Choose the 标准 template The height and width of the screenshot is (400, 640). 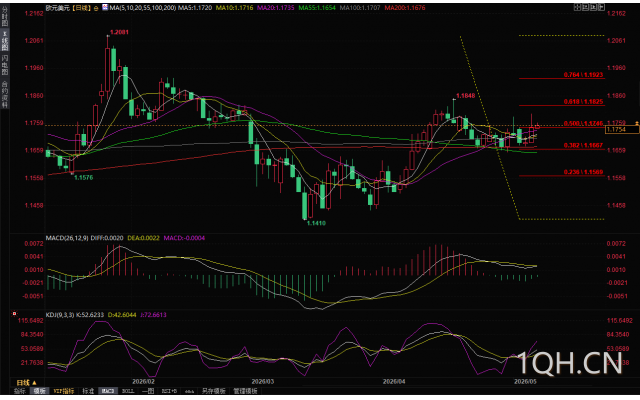pyautogui.click(x=88, y=391)
